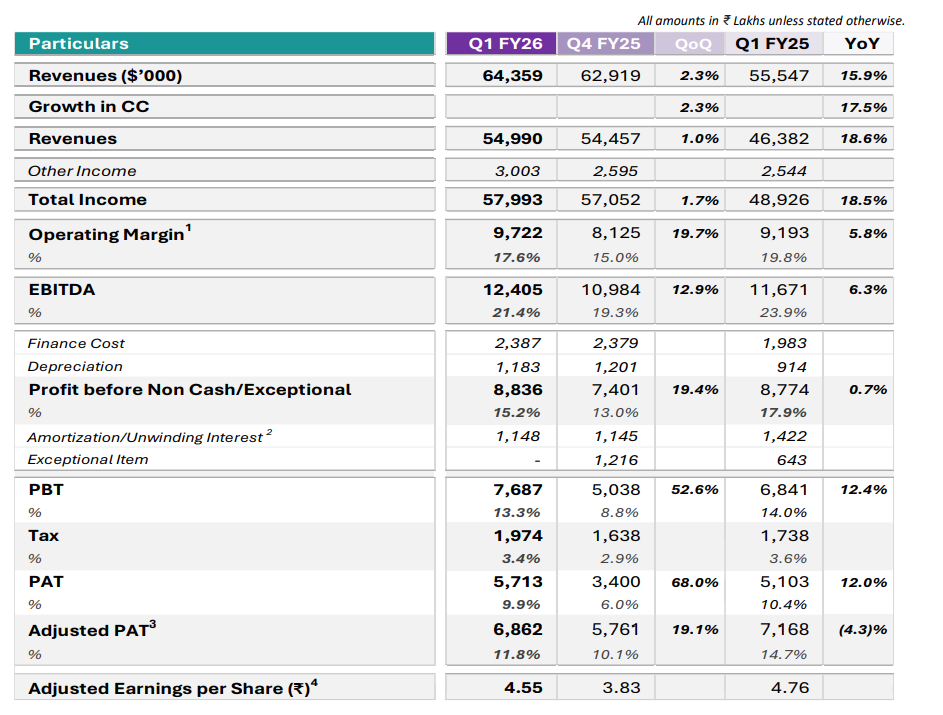Click the Revenues ($'000) row label
This screenshot has height=715, width=943.
coord(105,76)
